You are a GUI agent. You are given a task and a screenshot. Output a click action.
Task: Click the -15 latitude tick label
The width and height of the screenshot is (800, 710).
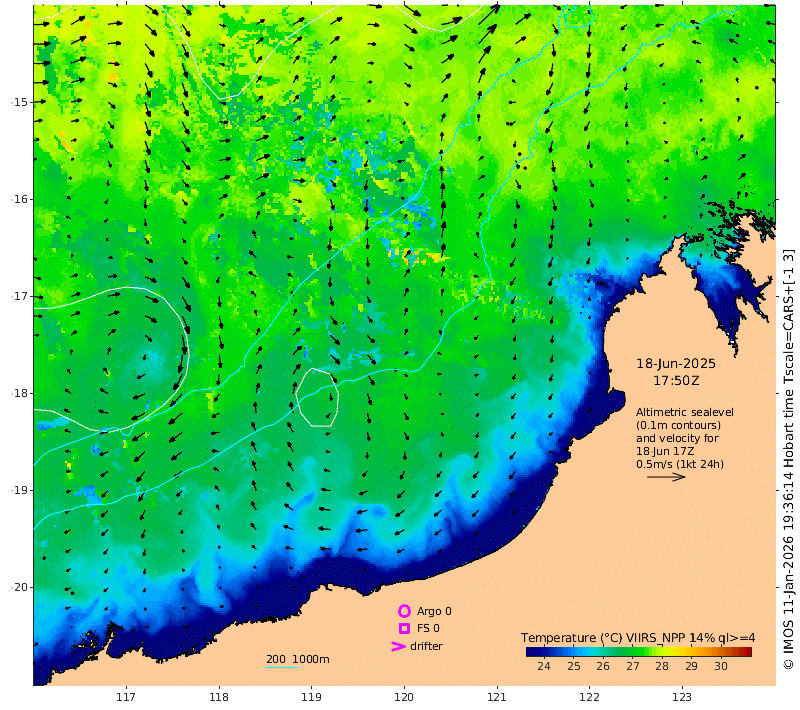(x=20, y=102)
